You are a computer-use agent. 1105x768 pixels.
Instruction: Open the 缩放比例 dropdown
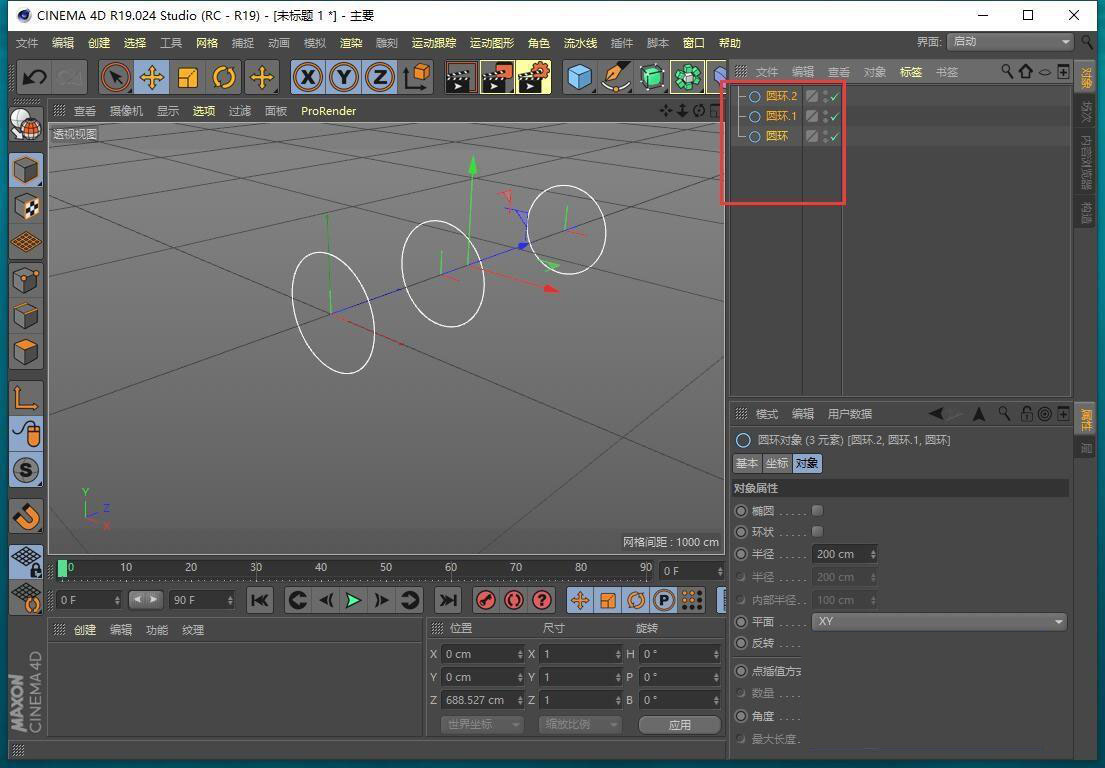pos(580,724)
